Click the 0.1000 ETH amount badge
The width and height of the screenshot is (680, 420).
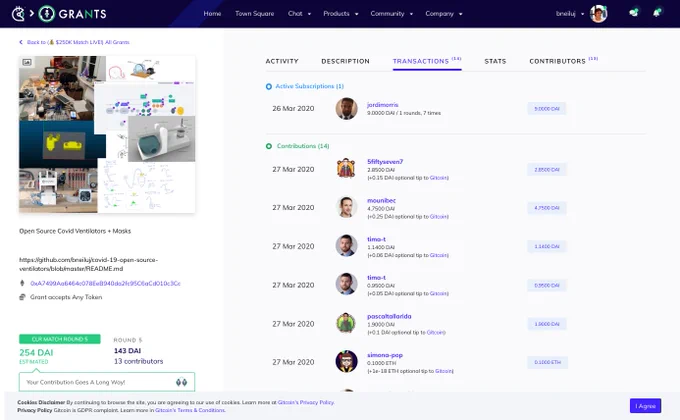pyautogui.click(x=547, y=362)
